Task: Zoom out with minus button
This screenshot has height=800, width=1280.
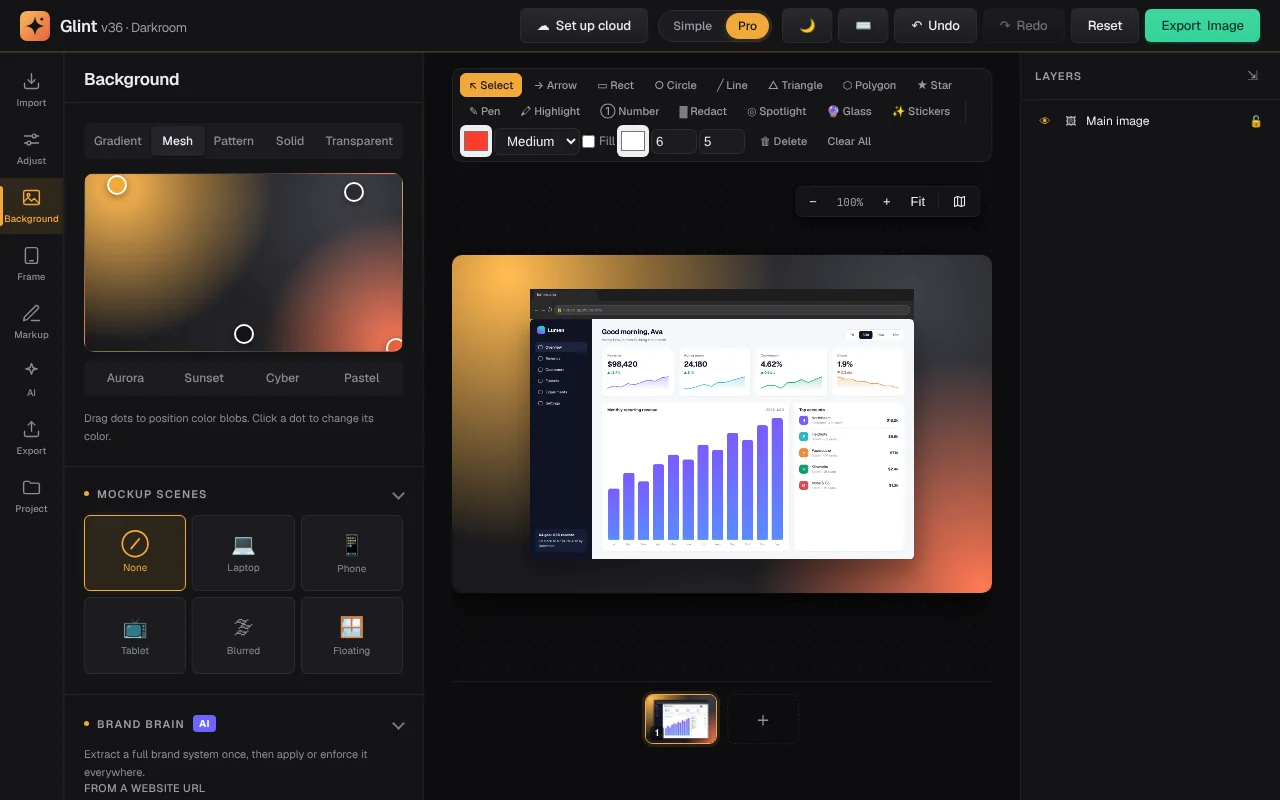Action: (x=813, y=202)
